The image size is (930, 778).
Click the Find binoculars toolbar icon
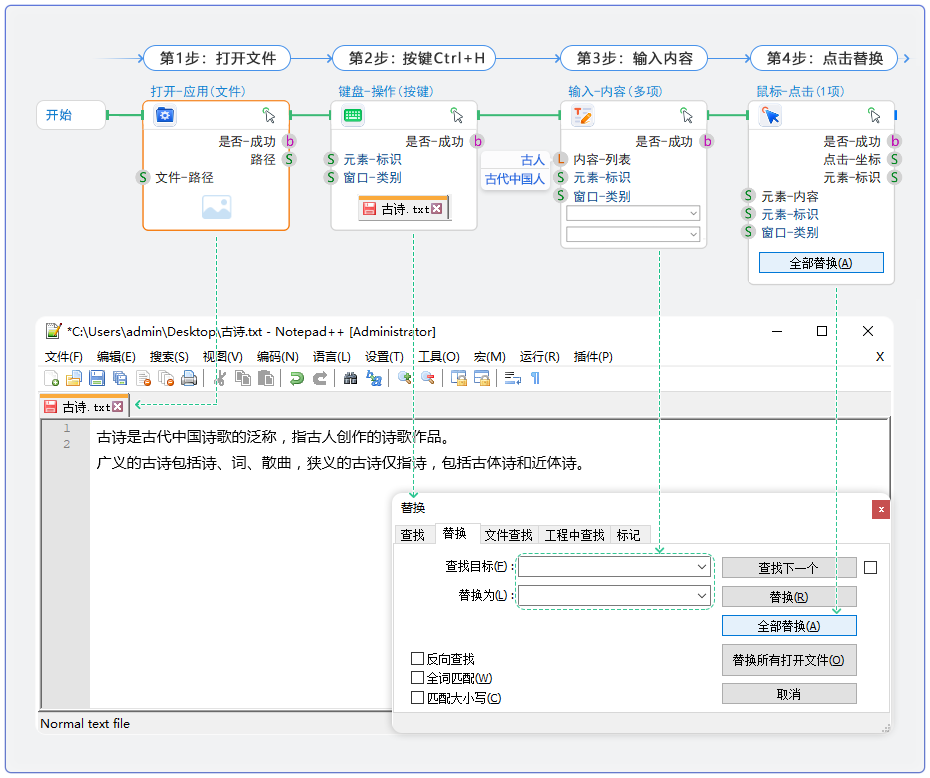(x=350, y=378)
